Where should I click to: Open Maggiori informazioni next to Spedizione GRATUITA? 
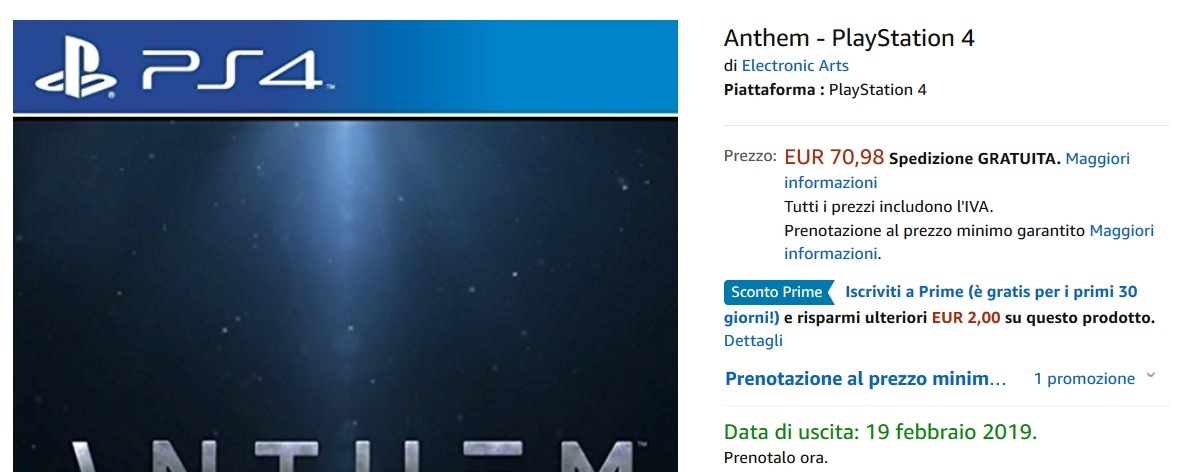point(1097,158)
